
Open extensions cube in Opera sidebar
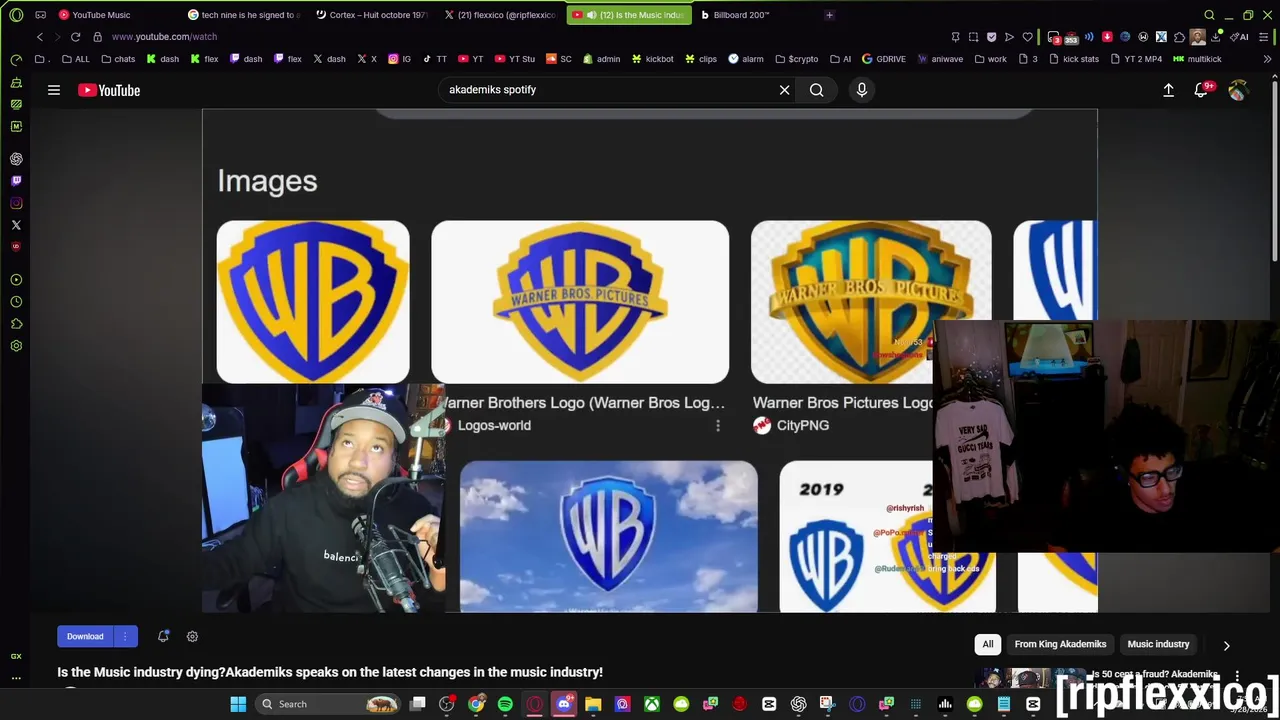click(16, 324)
